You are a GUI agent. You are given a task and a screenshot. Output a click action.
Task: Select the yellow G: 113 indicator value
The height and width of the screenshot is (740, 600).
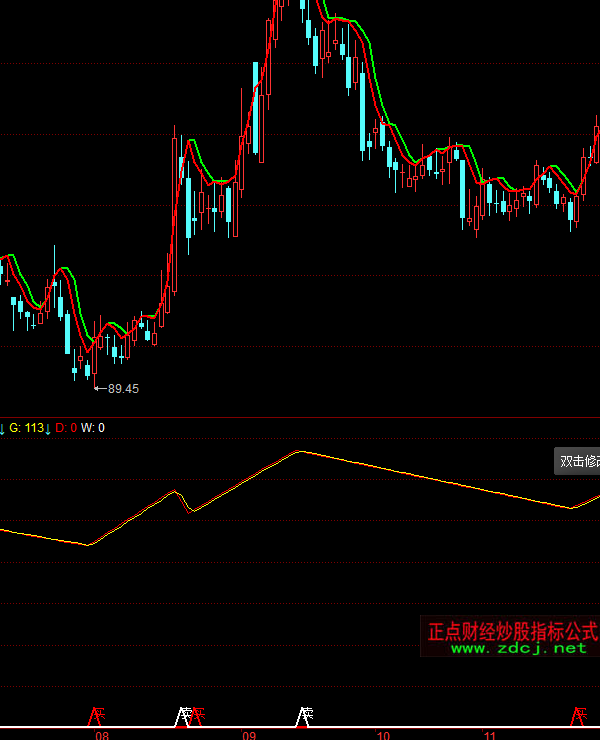pyautogui.click(x=27, y=428)
